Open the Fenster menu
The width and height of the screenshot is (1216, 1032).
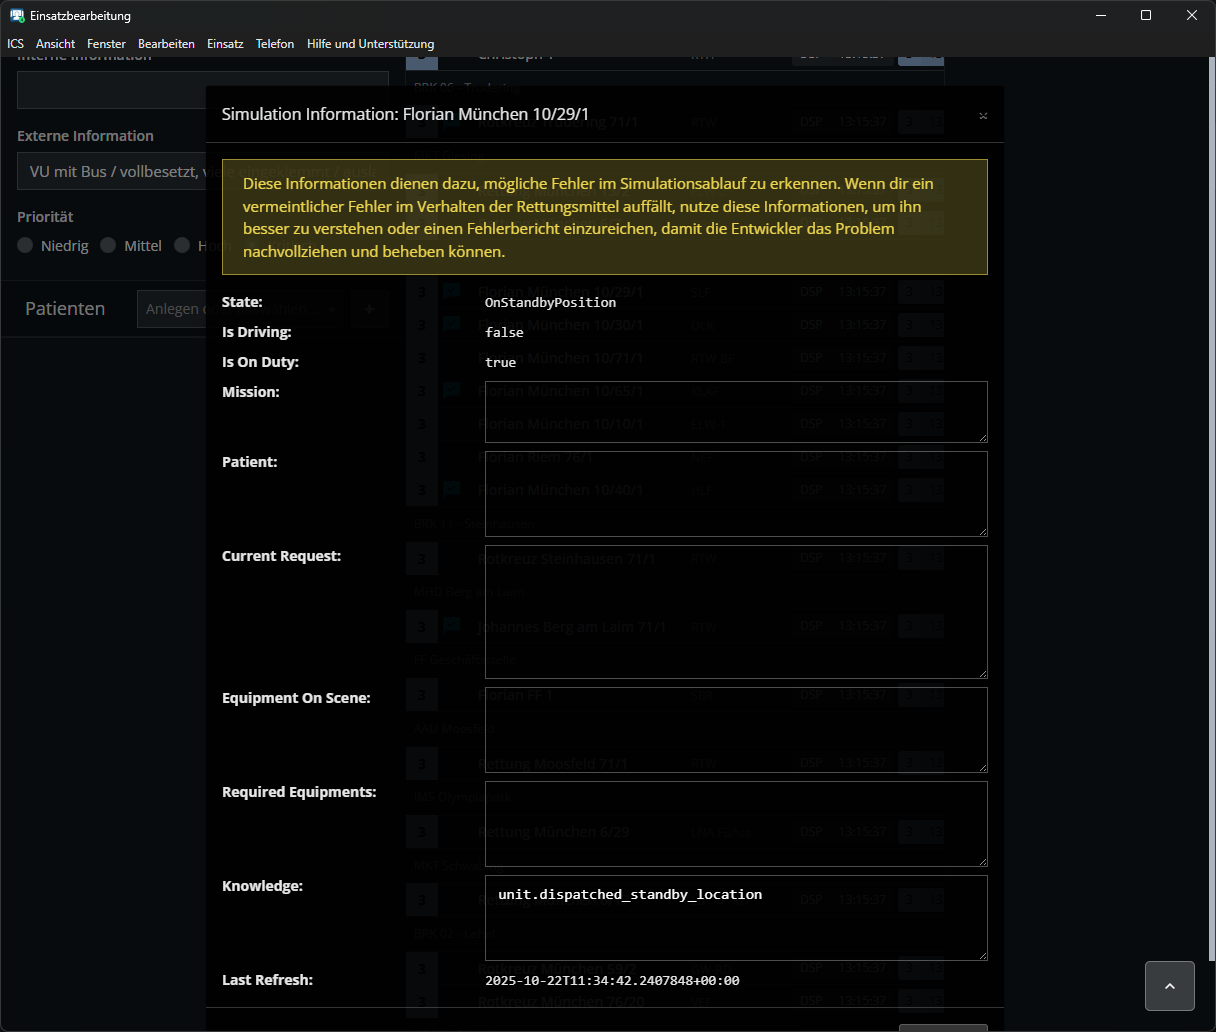pos(106,44)
